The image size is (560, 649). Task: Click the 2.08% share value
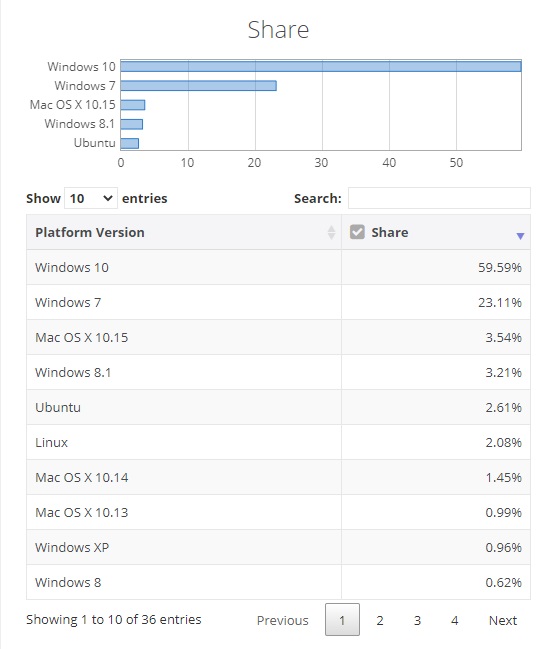pos(503,442)
